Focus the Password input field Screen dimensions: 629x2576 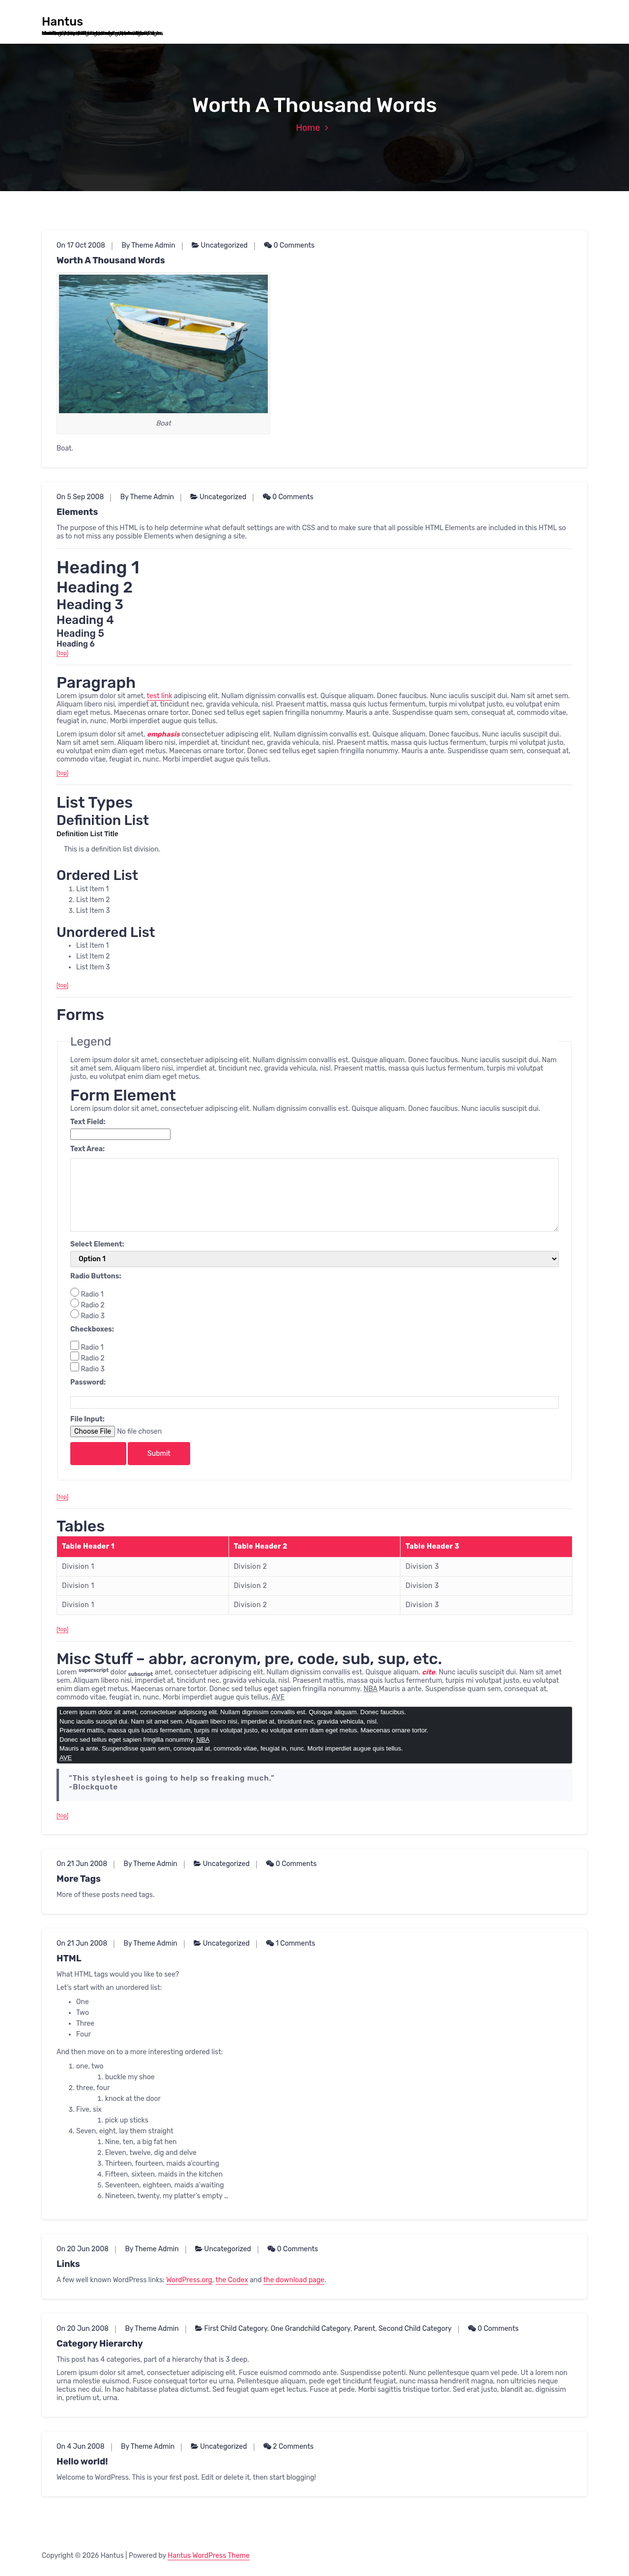click(x=314, y=1402)
